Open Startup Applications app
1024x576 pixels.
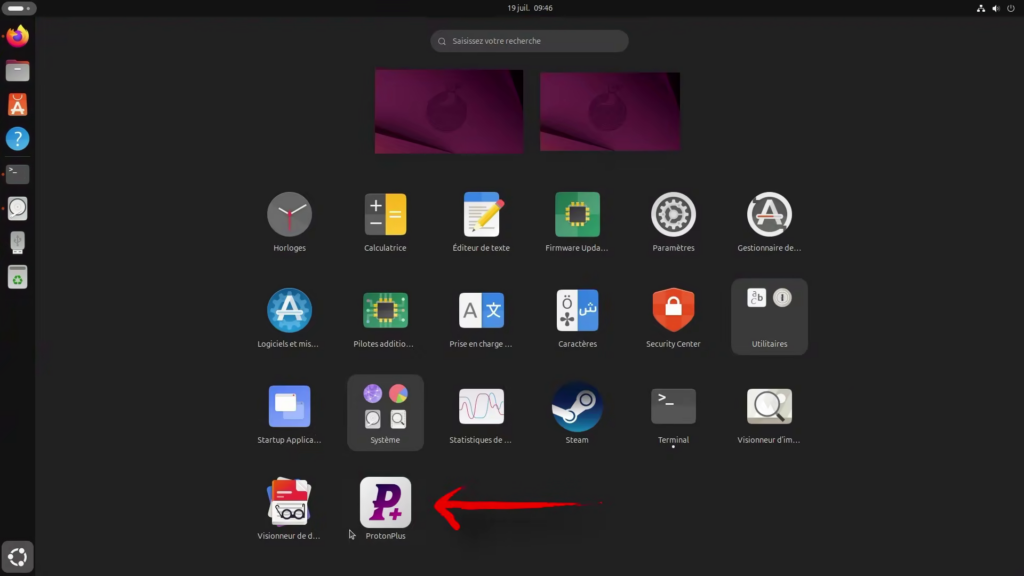[289, 407]
